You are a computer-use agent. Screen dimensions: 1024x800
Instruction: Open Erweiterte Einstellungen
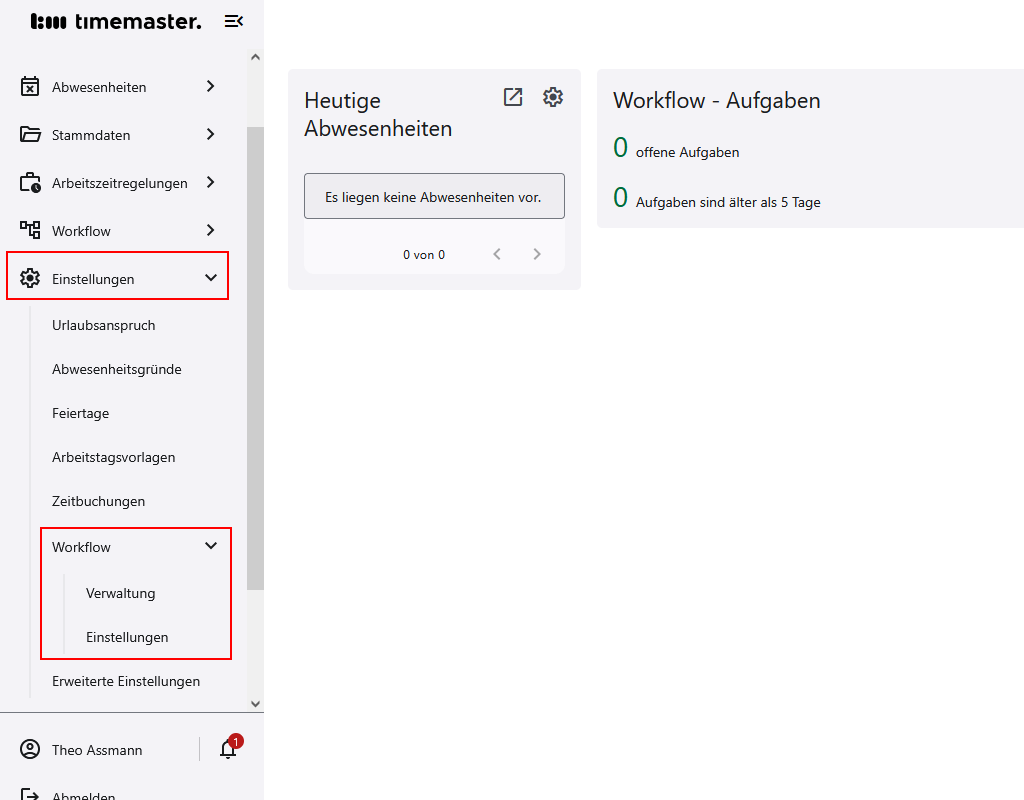[126, 681]
